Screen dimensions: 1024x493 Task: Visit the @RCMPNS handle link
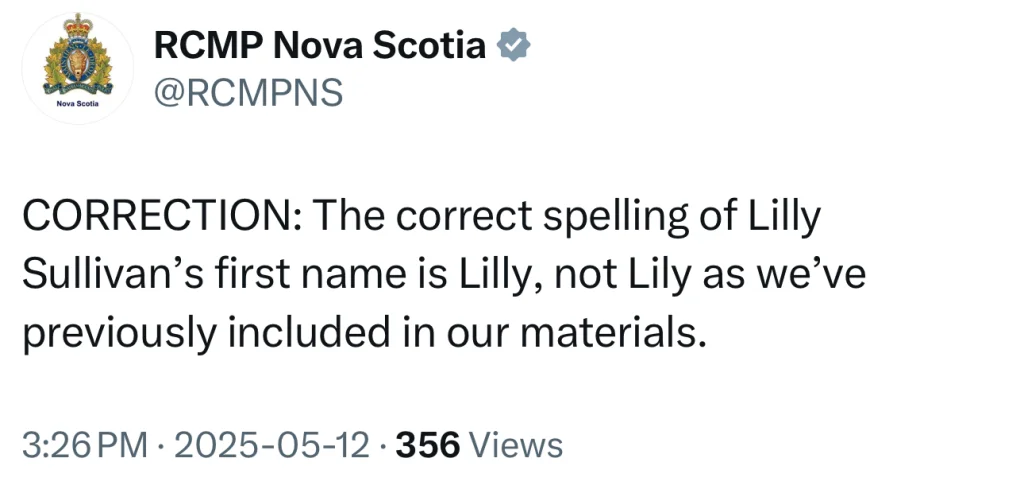coord(247,92)
